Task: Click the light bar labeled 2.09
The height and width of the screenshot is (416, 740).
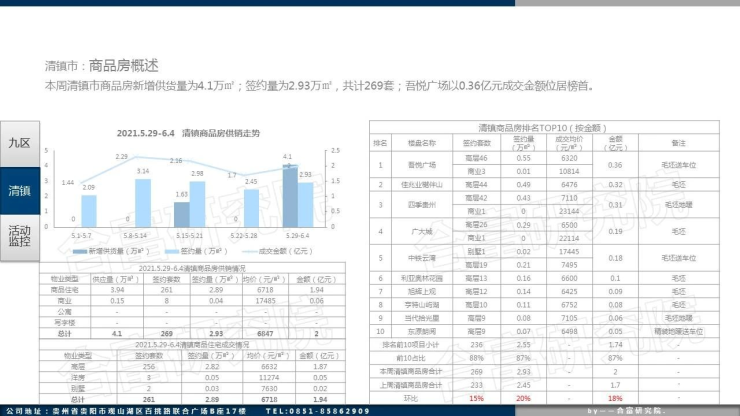Action: point(89,211)
